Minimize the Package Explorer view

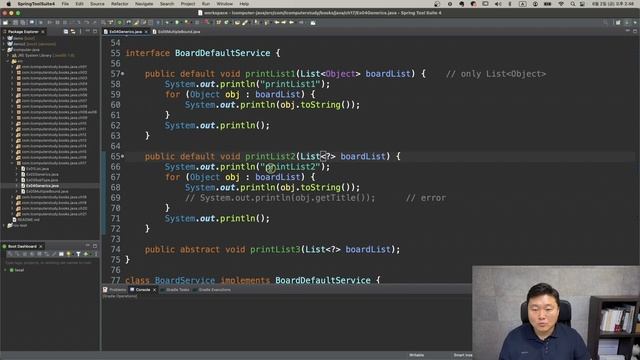click(87, 31)
